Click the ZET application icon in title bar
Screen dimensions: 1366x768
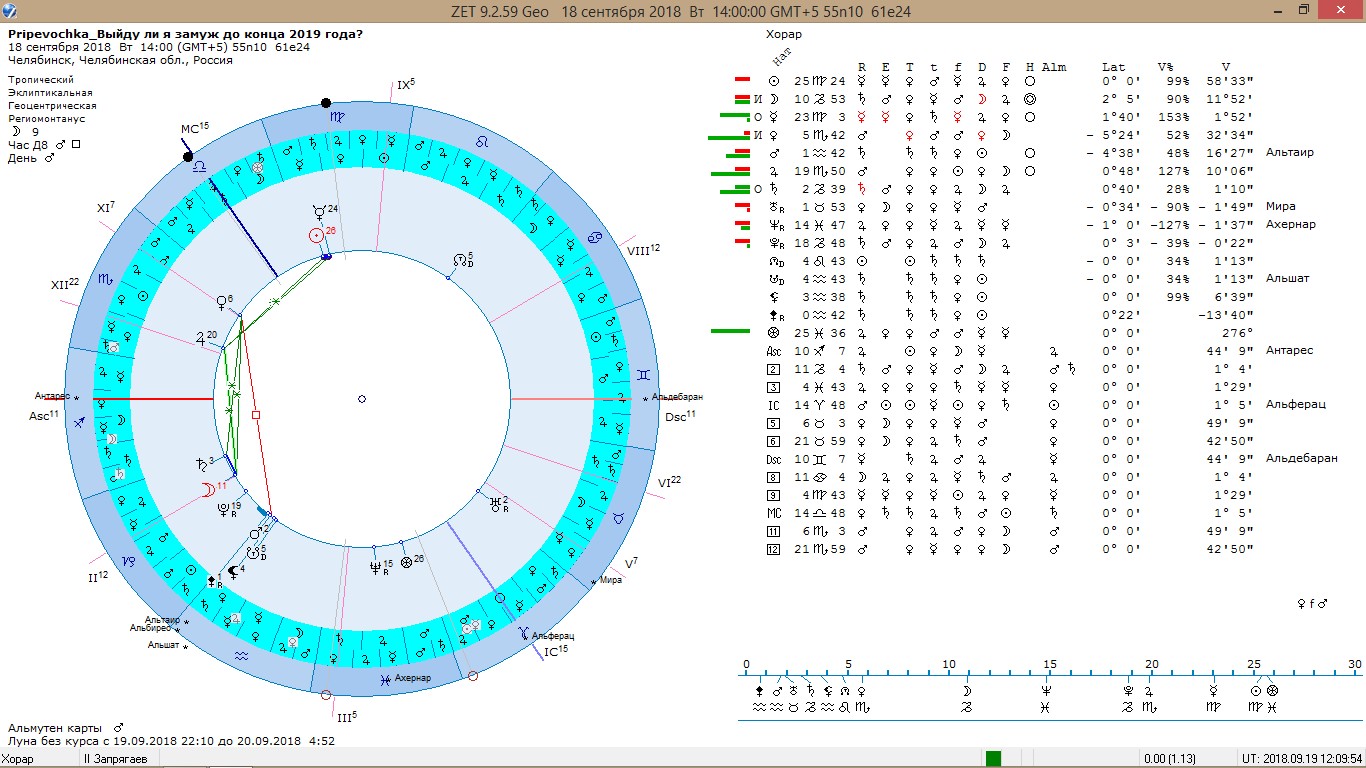(9, 10)
